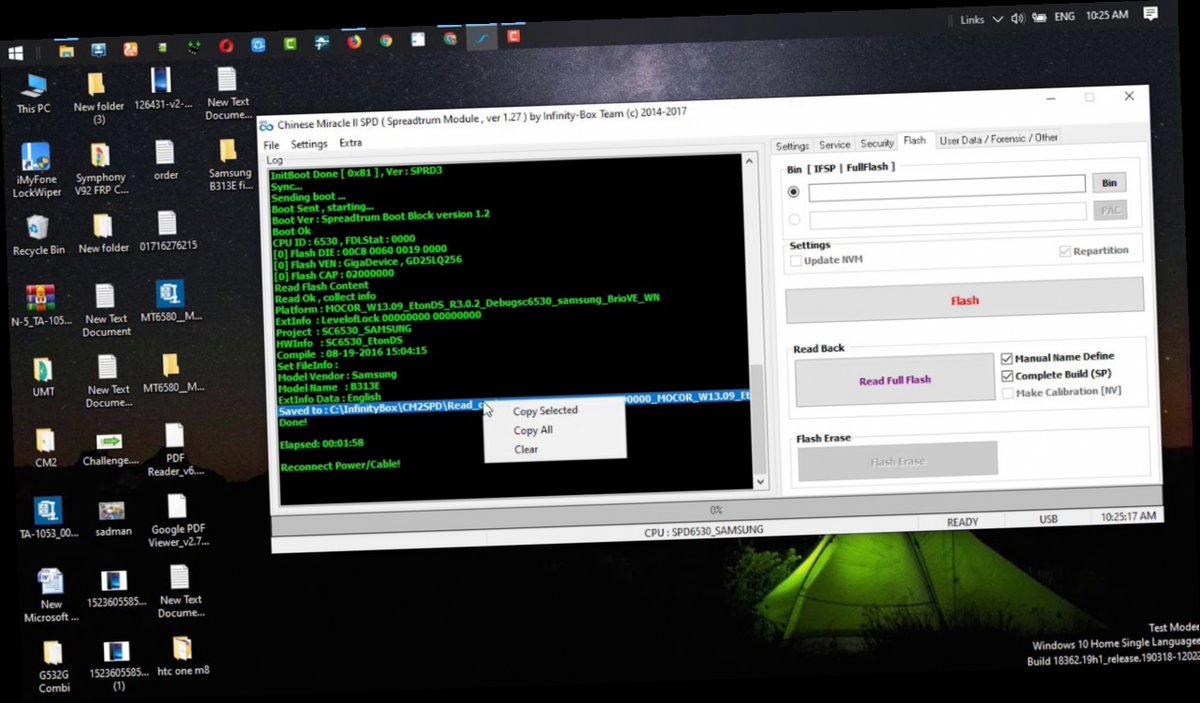Launch Opera browser from the taskbar
Screen dimensions: 1200x703
click(227, 45)
